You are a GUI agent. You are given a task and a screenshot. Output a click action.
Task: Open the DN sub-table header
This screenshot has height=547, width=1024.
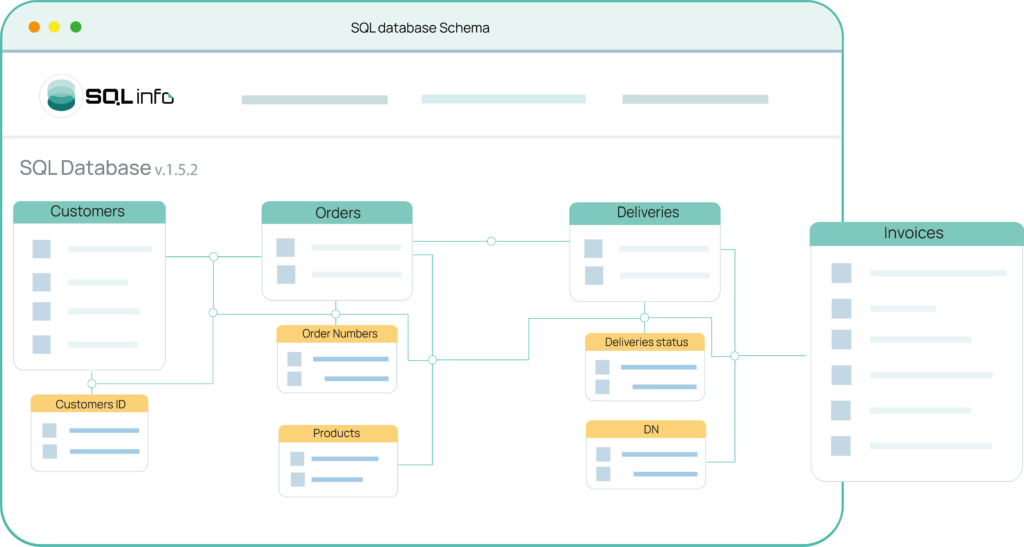coord(646,430)
